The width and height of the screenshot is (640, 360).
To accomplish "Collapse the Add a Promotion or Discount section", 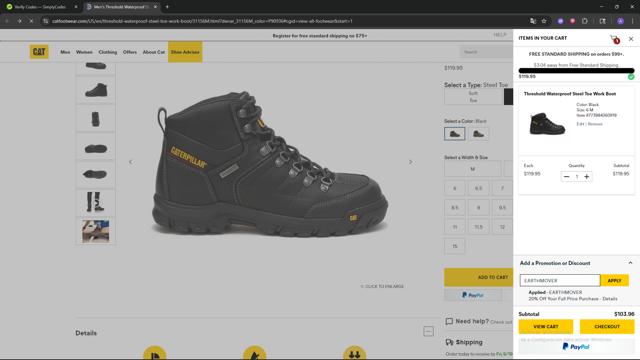I will pos(630,263).
